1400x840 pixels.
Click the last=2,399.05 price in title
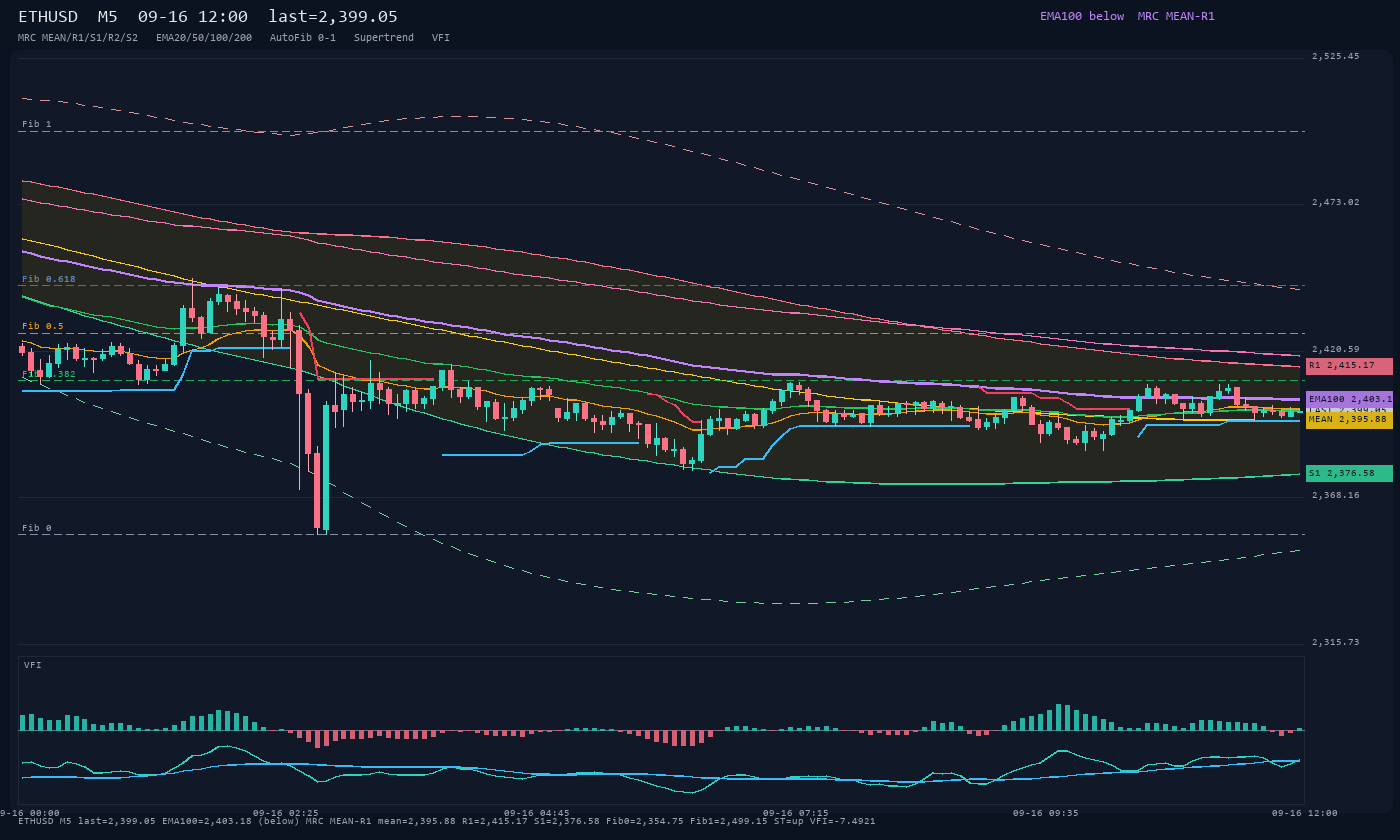pos(333,17)
